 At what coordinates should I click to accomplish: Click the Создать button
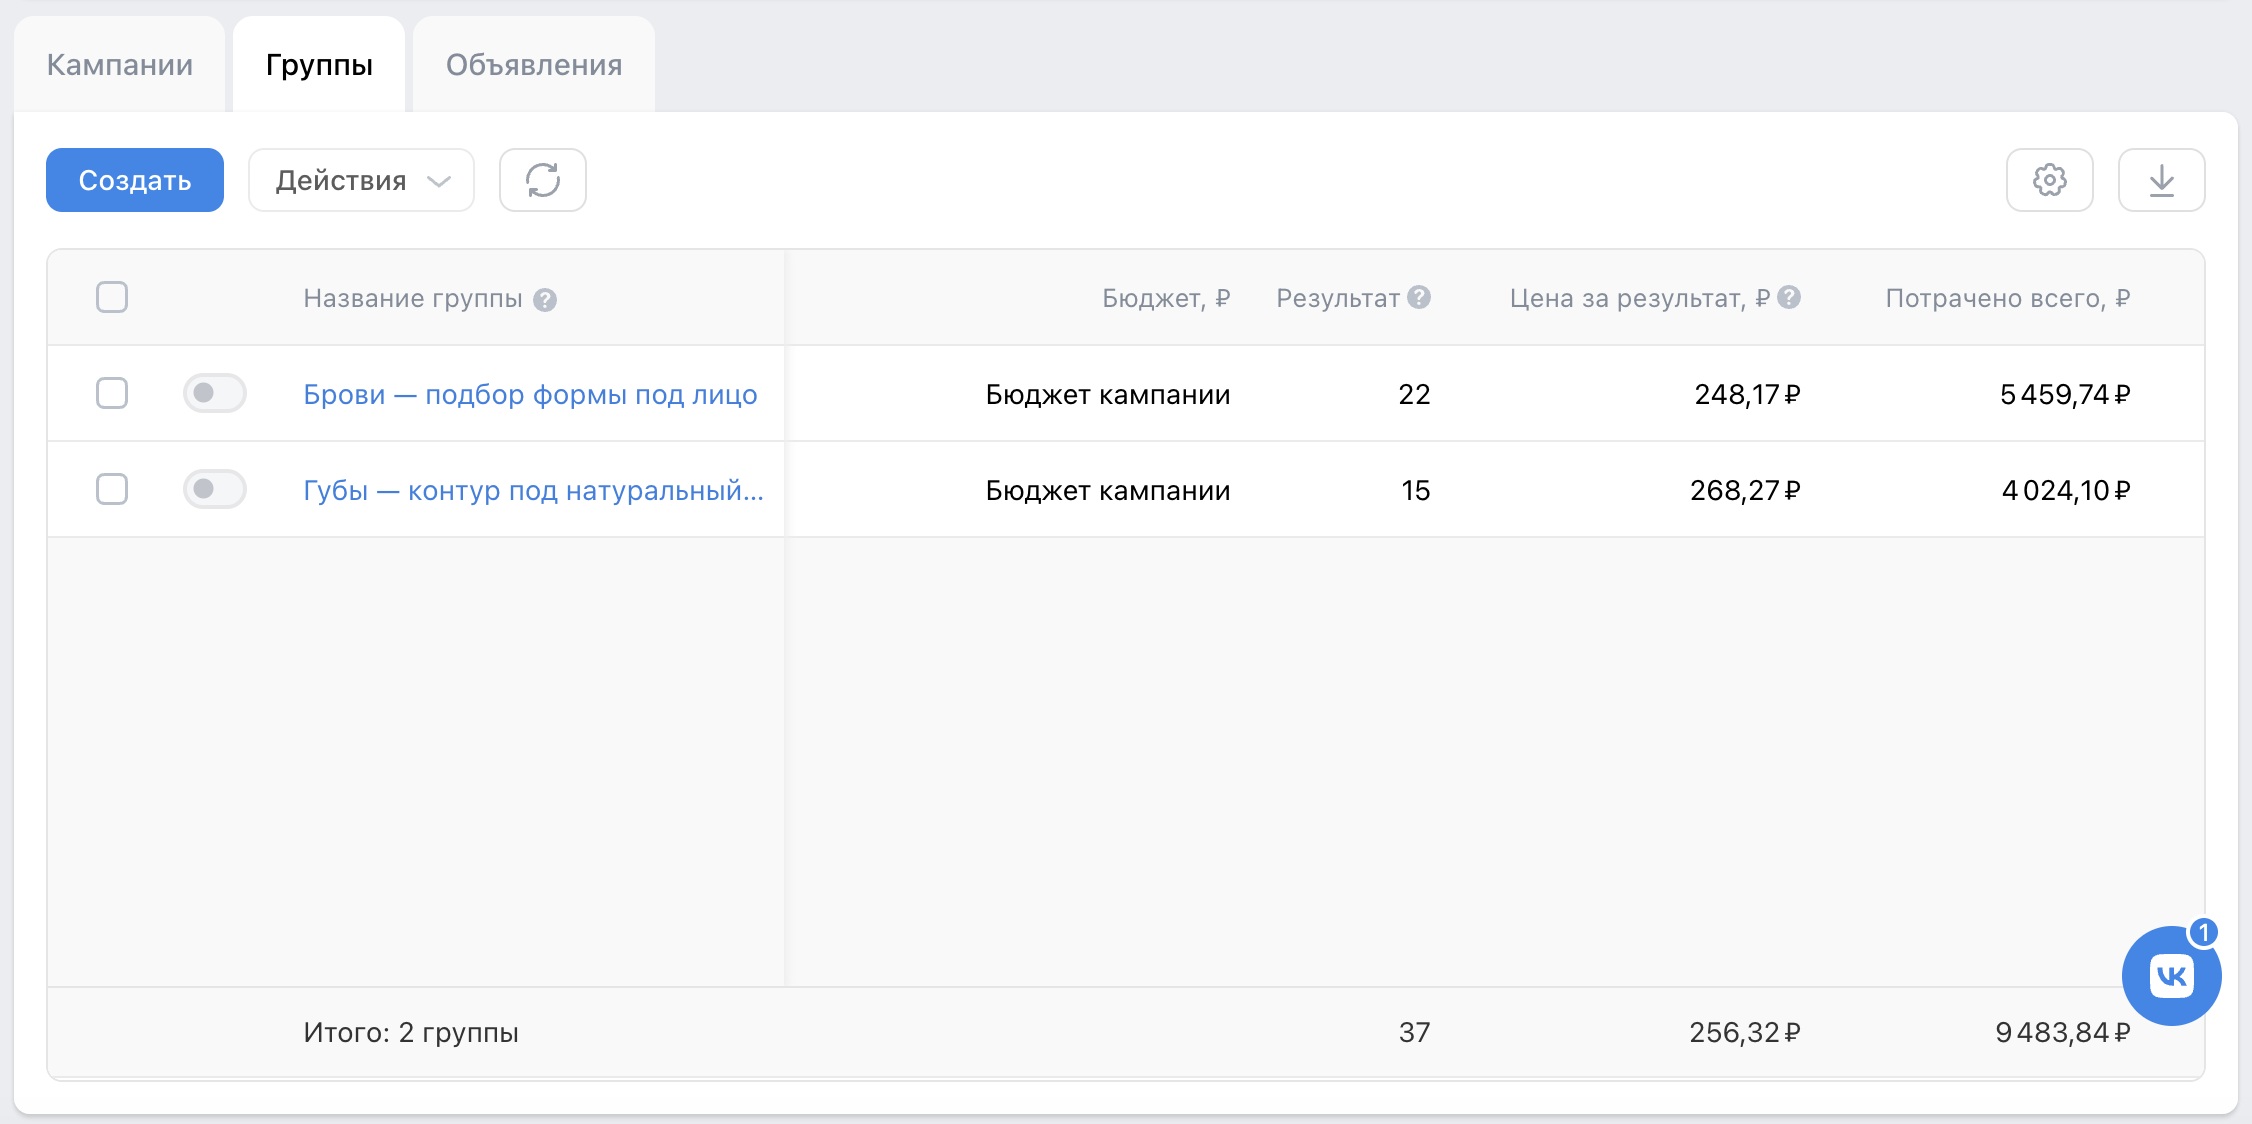[135, 180]
